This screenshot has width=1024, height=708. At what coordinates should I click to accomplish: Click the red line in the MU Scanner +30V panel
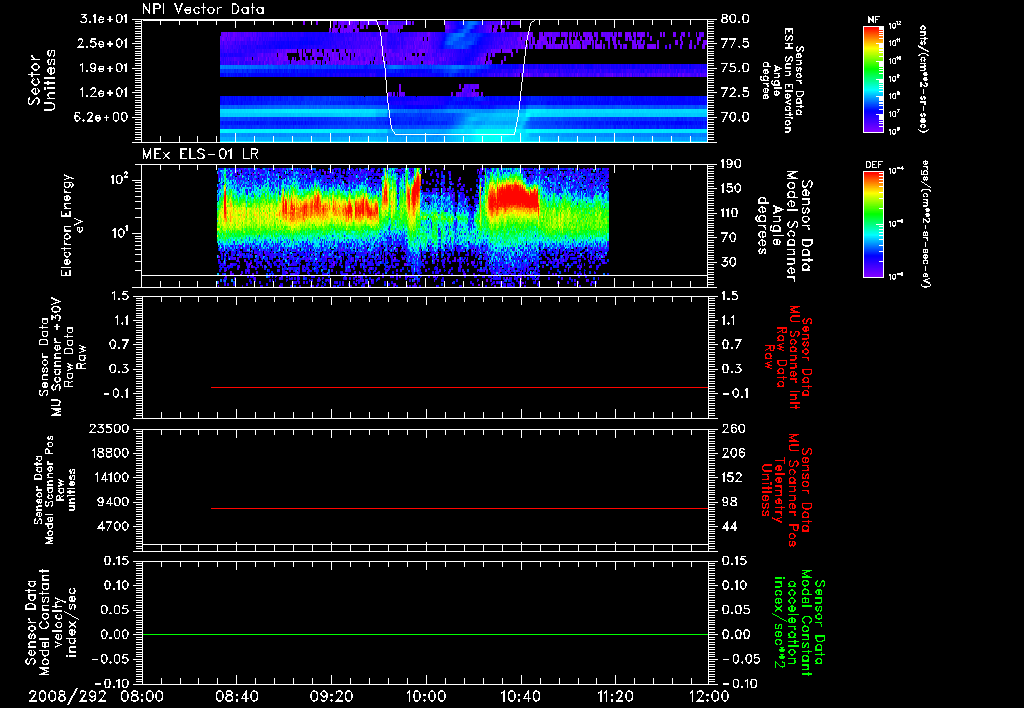pos(459,387)
